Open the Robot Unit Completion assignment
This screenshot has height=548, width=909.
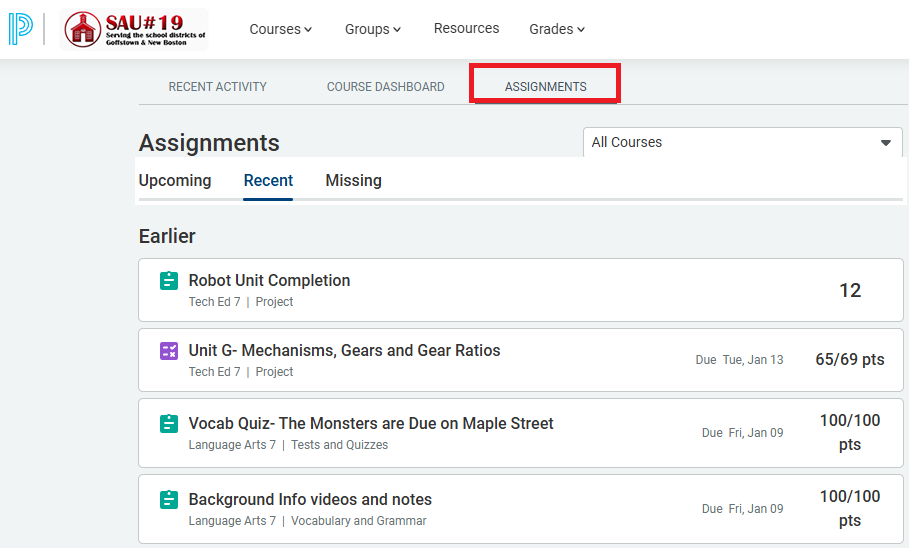269,281
